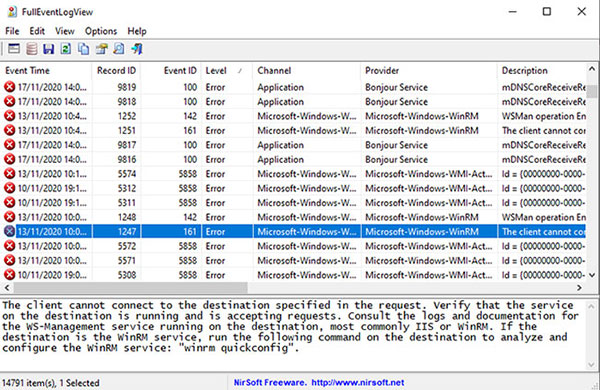Click Bonjour Service provider in record 9817 row
The height and width of the screenshot is (390, 600).
click(396, 145)
